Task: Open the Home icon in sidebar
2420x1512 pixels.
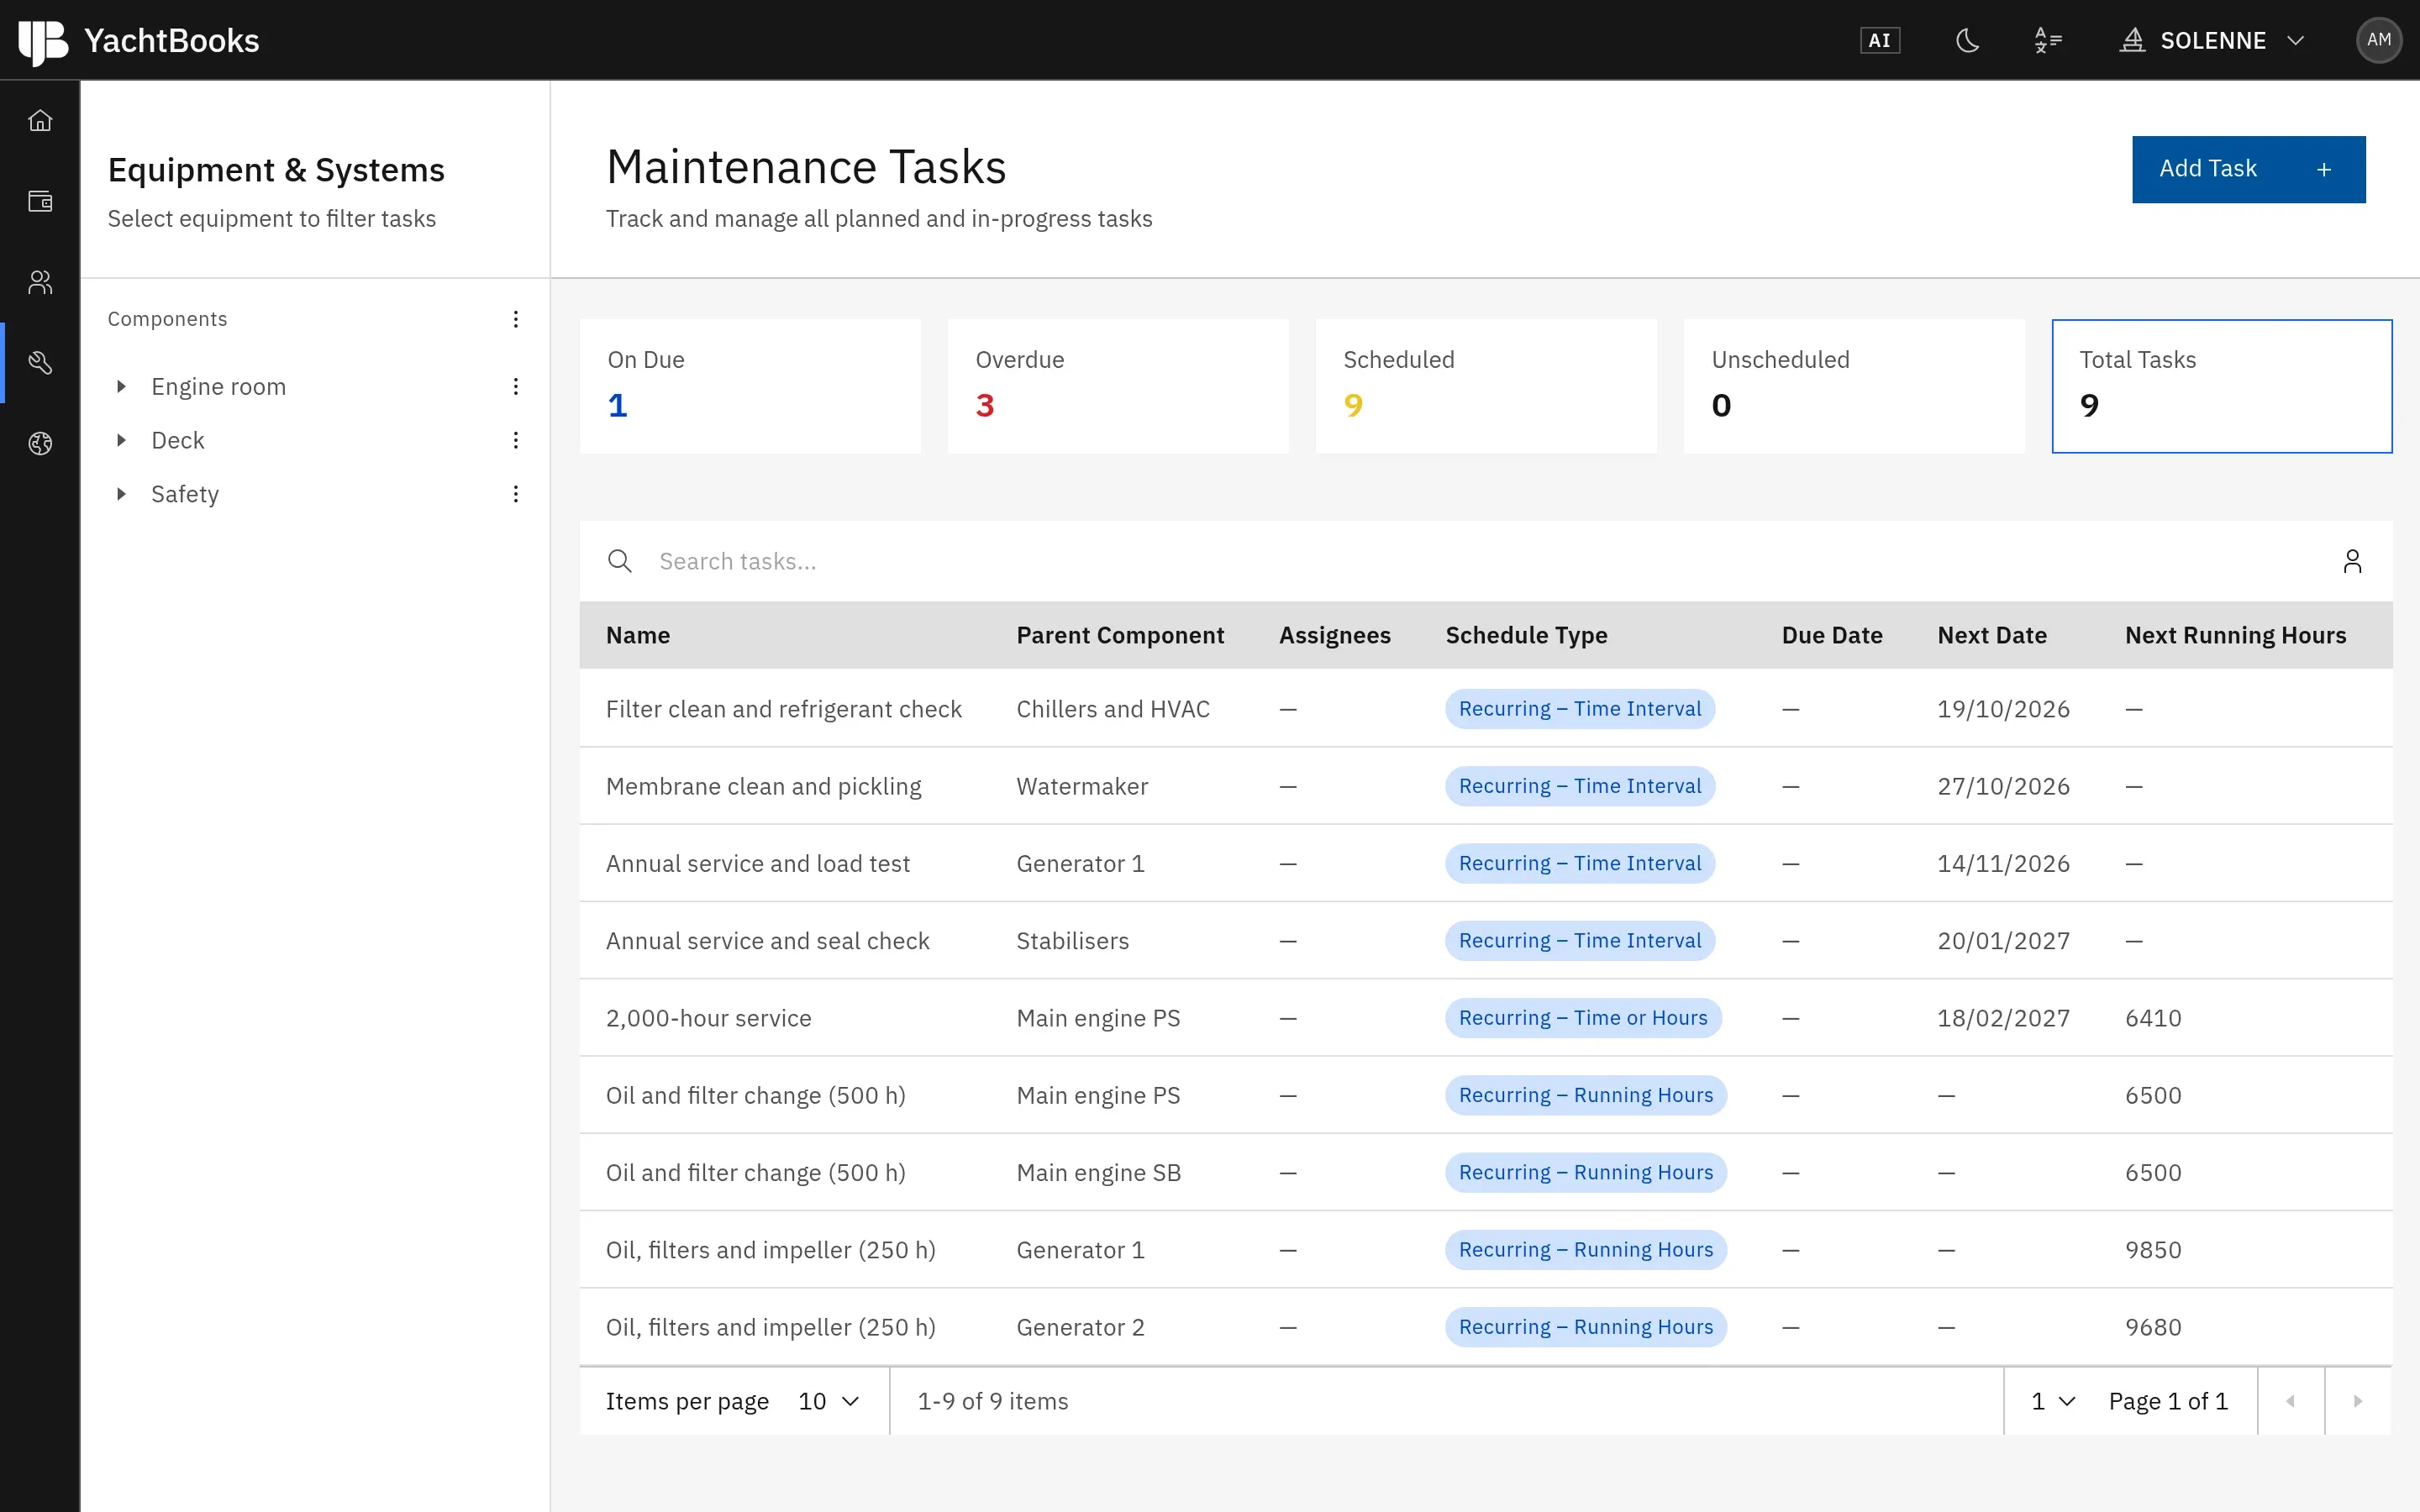Action: pos(40,120)
